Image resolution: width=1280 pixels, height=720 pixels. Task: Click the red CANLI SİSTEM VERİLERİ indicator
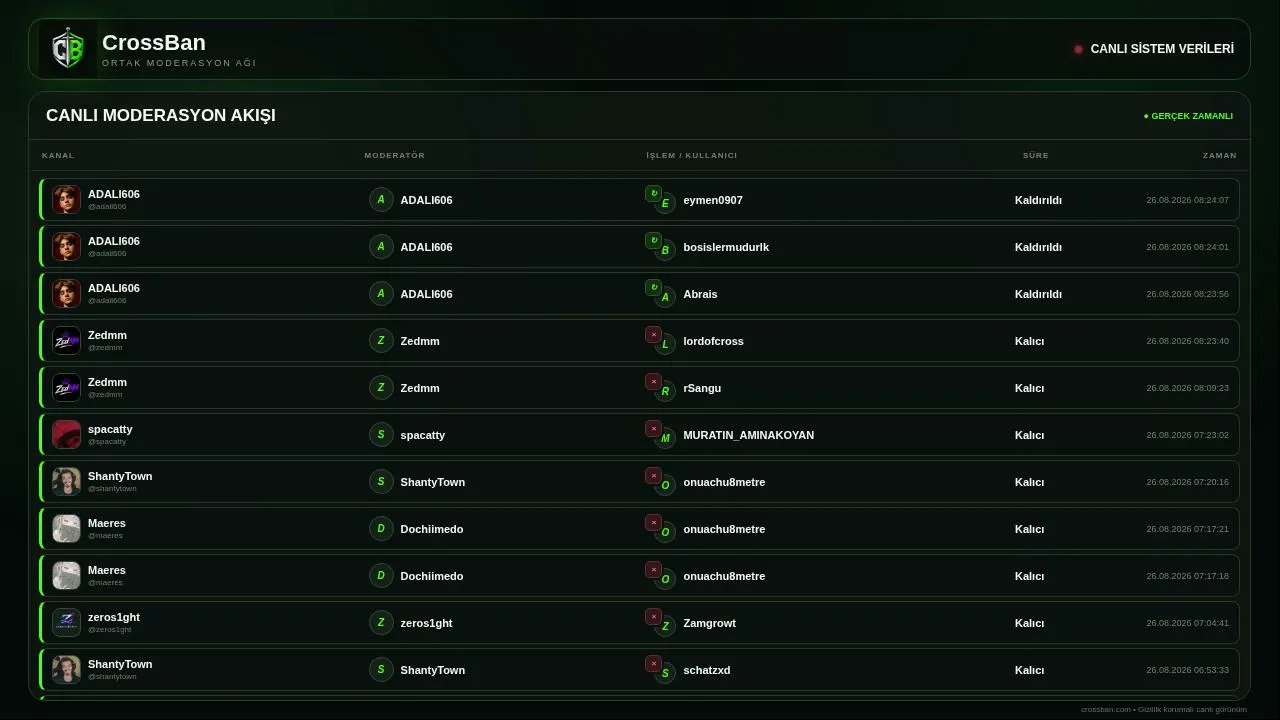pos(1078,49)
